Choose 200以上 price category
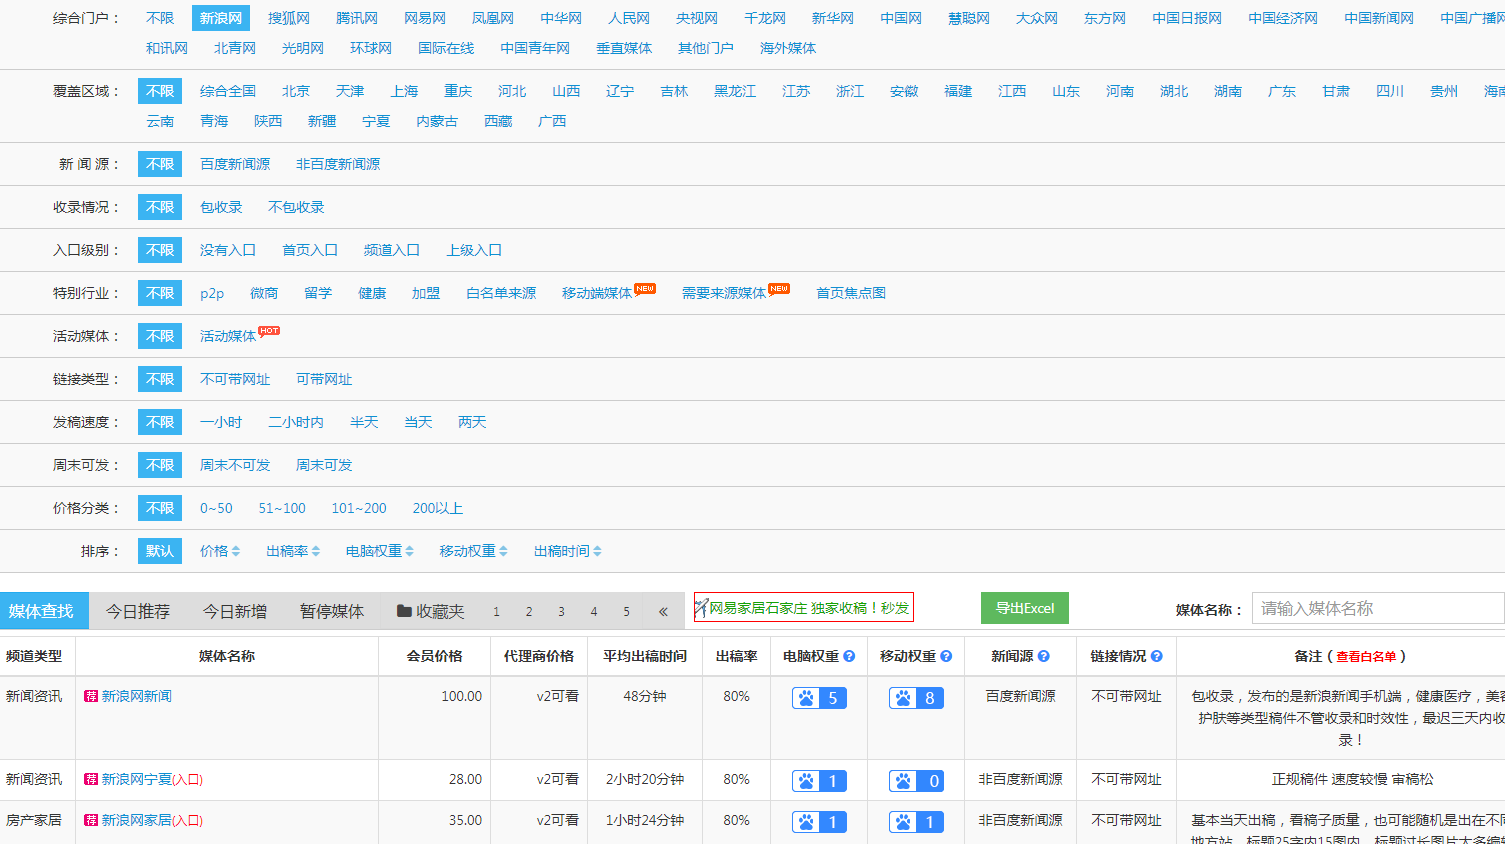 (438, 508)
